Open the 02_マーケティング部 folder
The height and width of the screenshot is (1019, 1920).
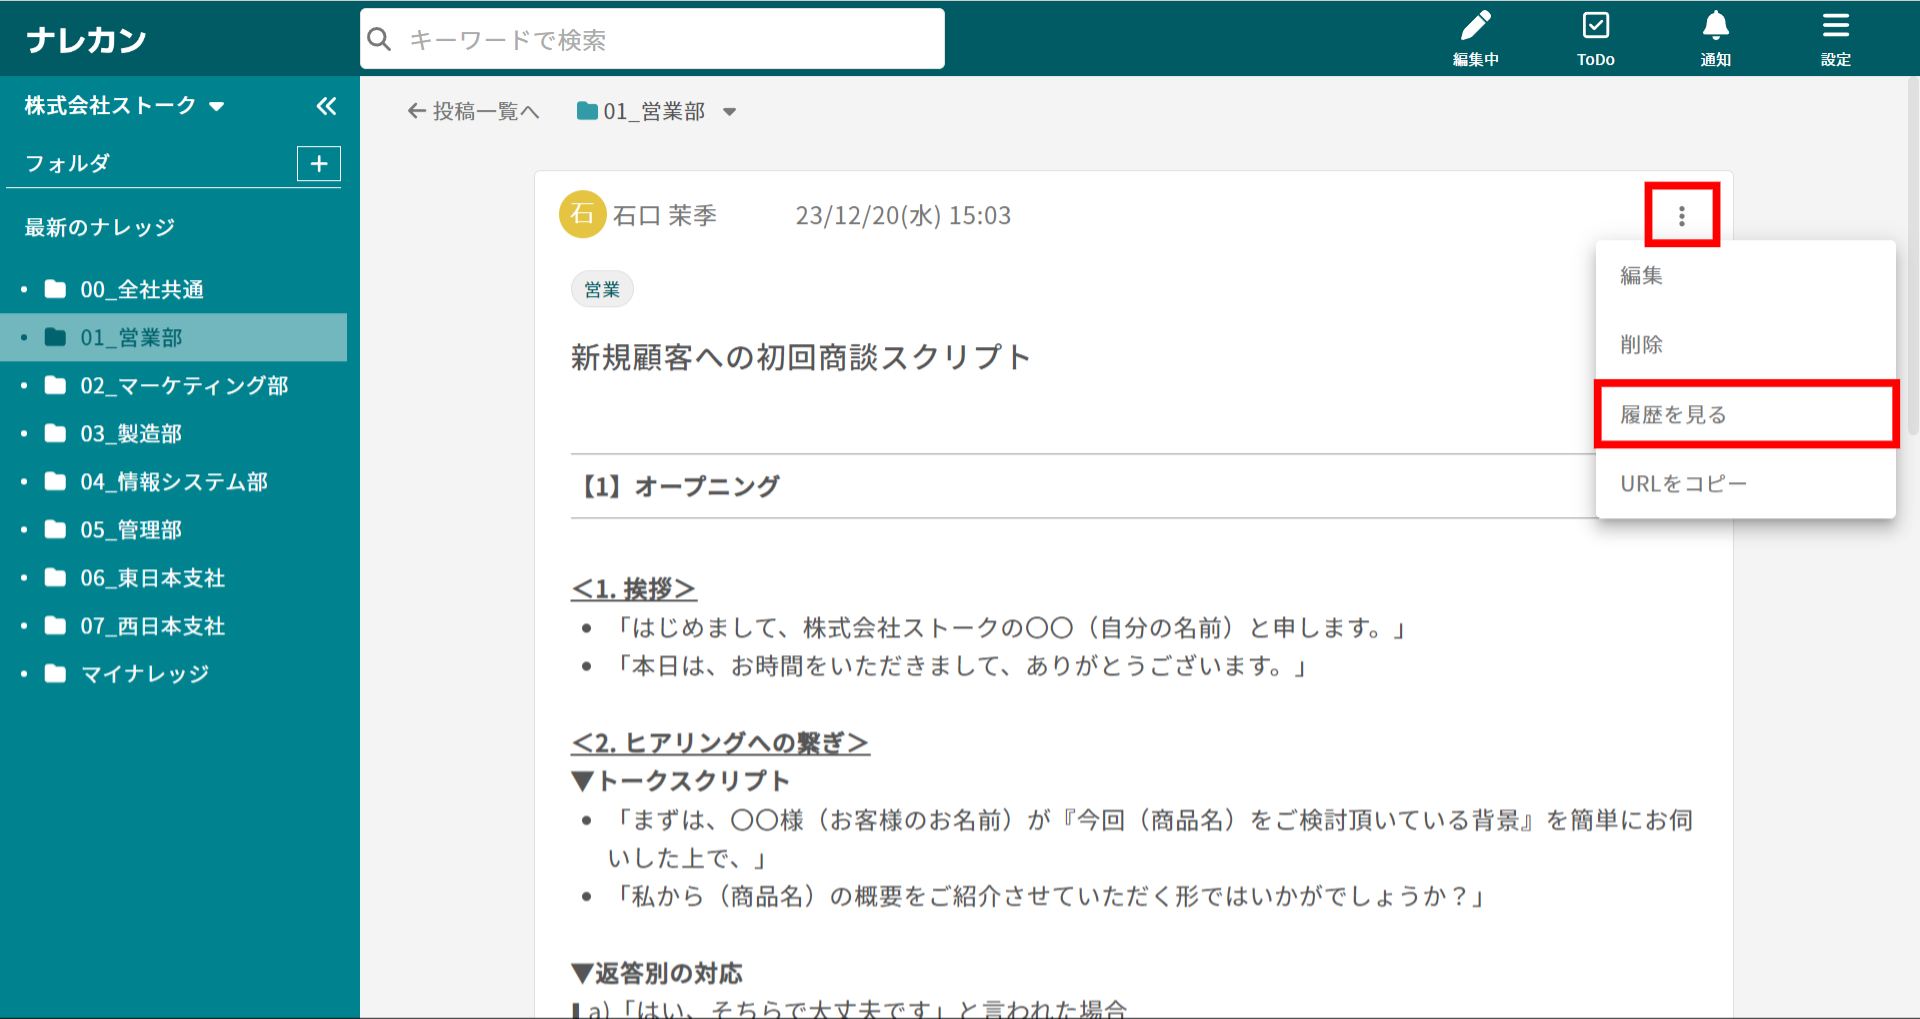tap(183, 386)
